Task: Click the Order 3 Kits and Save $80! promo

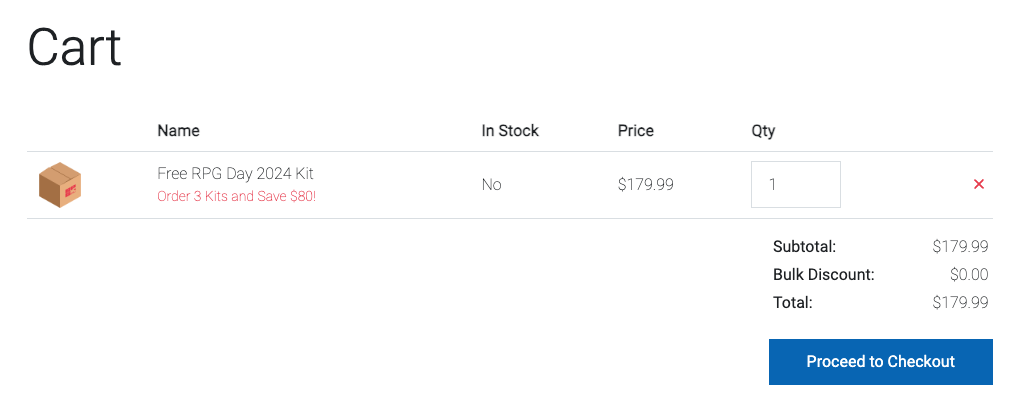Action: pyautogui.click(x=237, y=196)
